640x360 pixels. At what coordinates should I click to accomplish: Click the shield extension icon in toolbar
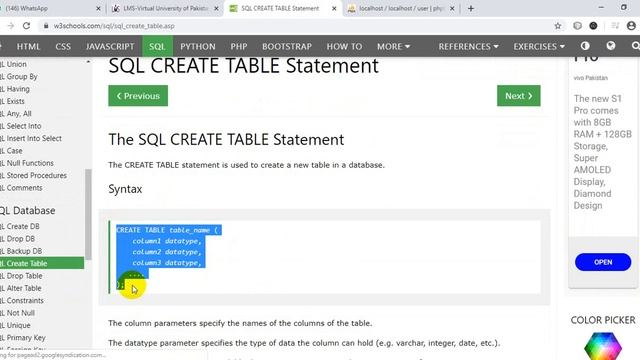(577, 26)
